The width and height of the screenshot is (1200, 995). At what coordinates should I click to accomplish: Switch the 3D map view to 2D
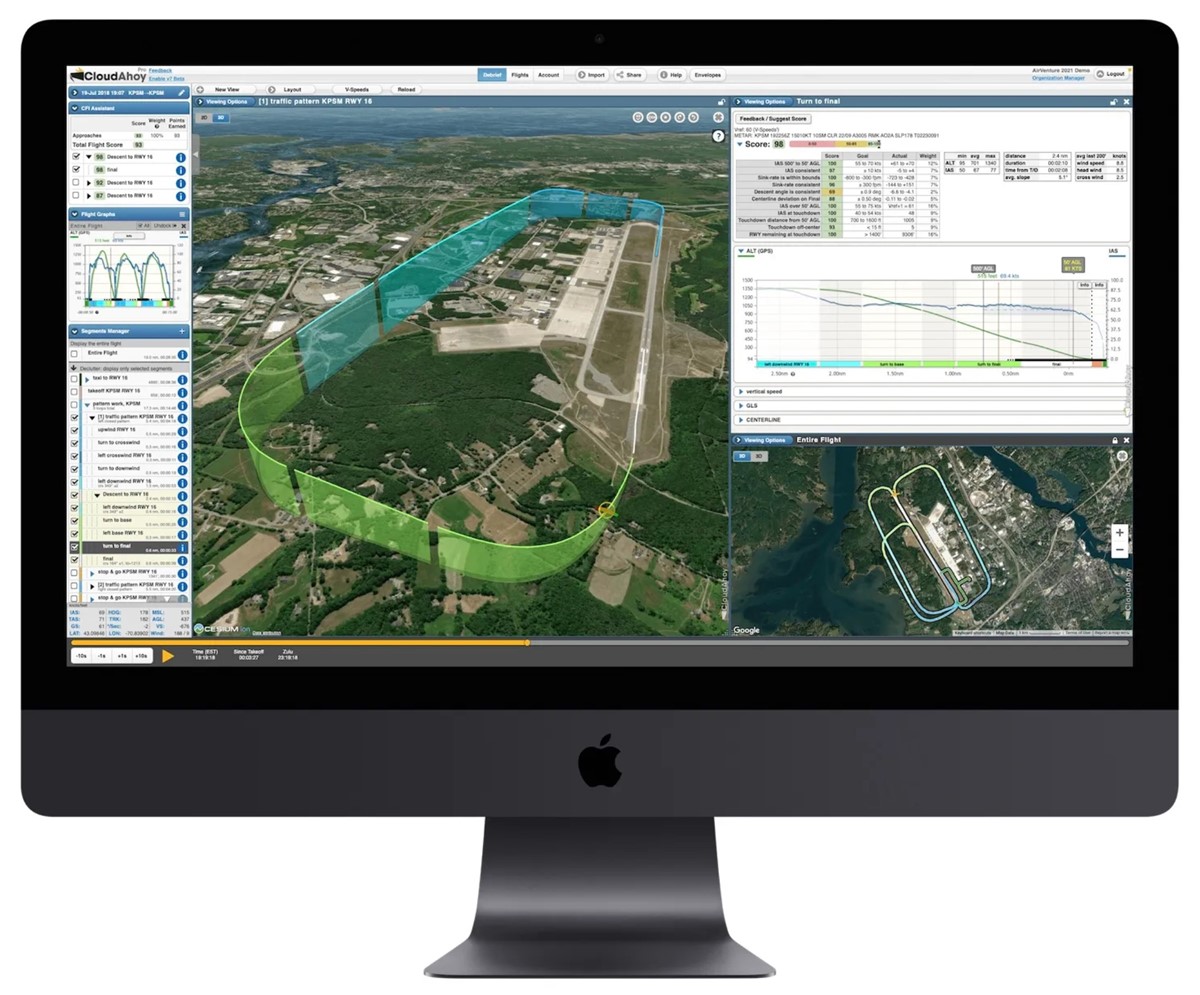204,118
